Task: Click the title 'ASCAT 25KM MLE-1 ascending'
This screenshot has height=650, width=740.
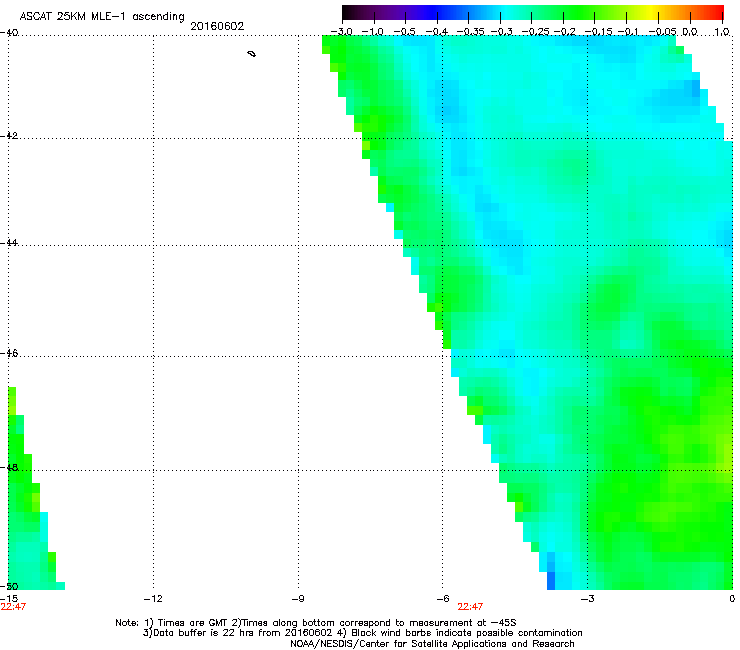Action: (x=102, y=16)
